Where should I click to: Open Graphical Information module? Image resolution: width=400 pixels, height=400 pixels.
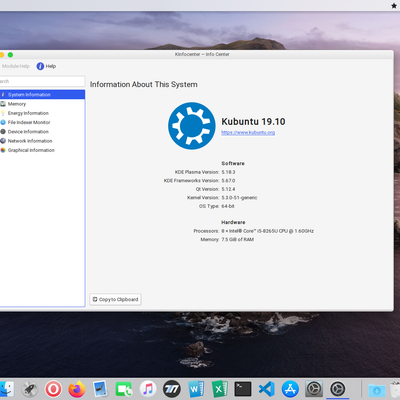click(x=42, y=150)
